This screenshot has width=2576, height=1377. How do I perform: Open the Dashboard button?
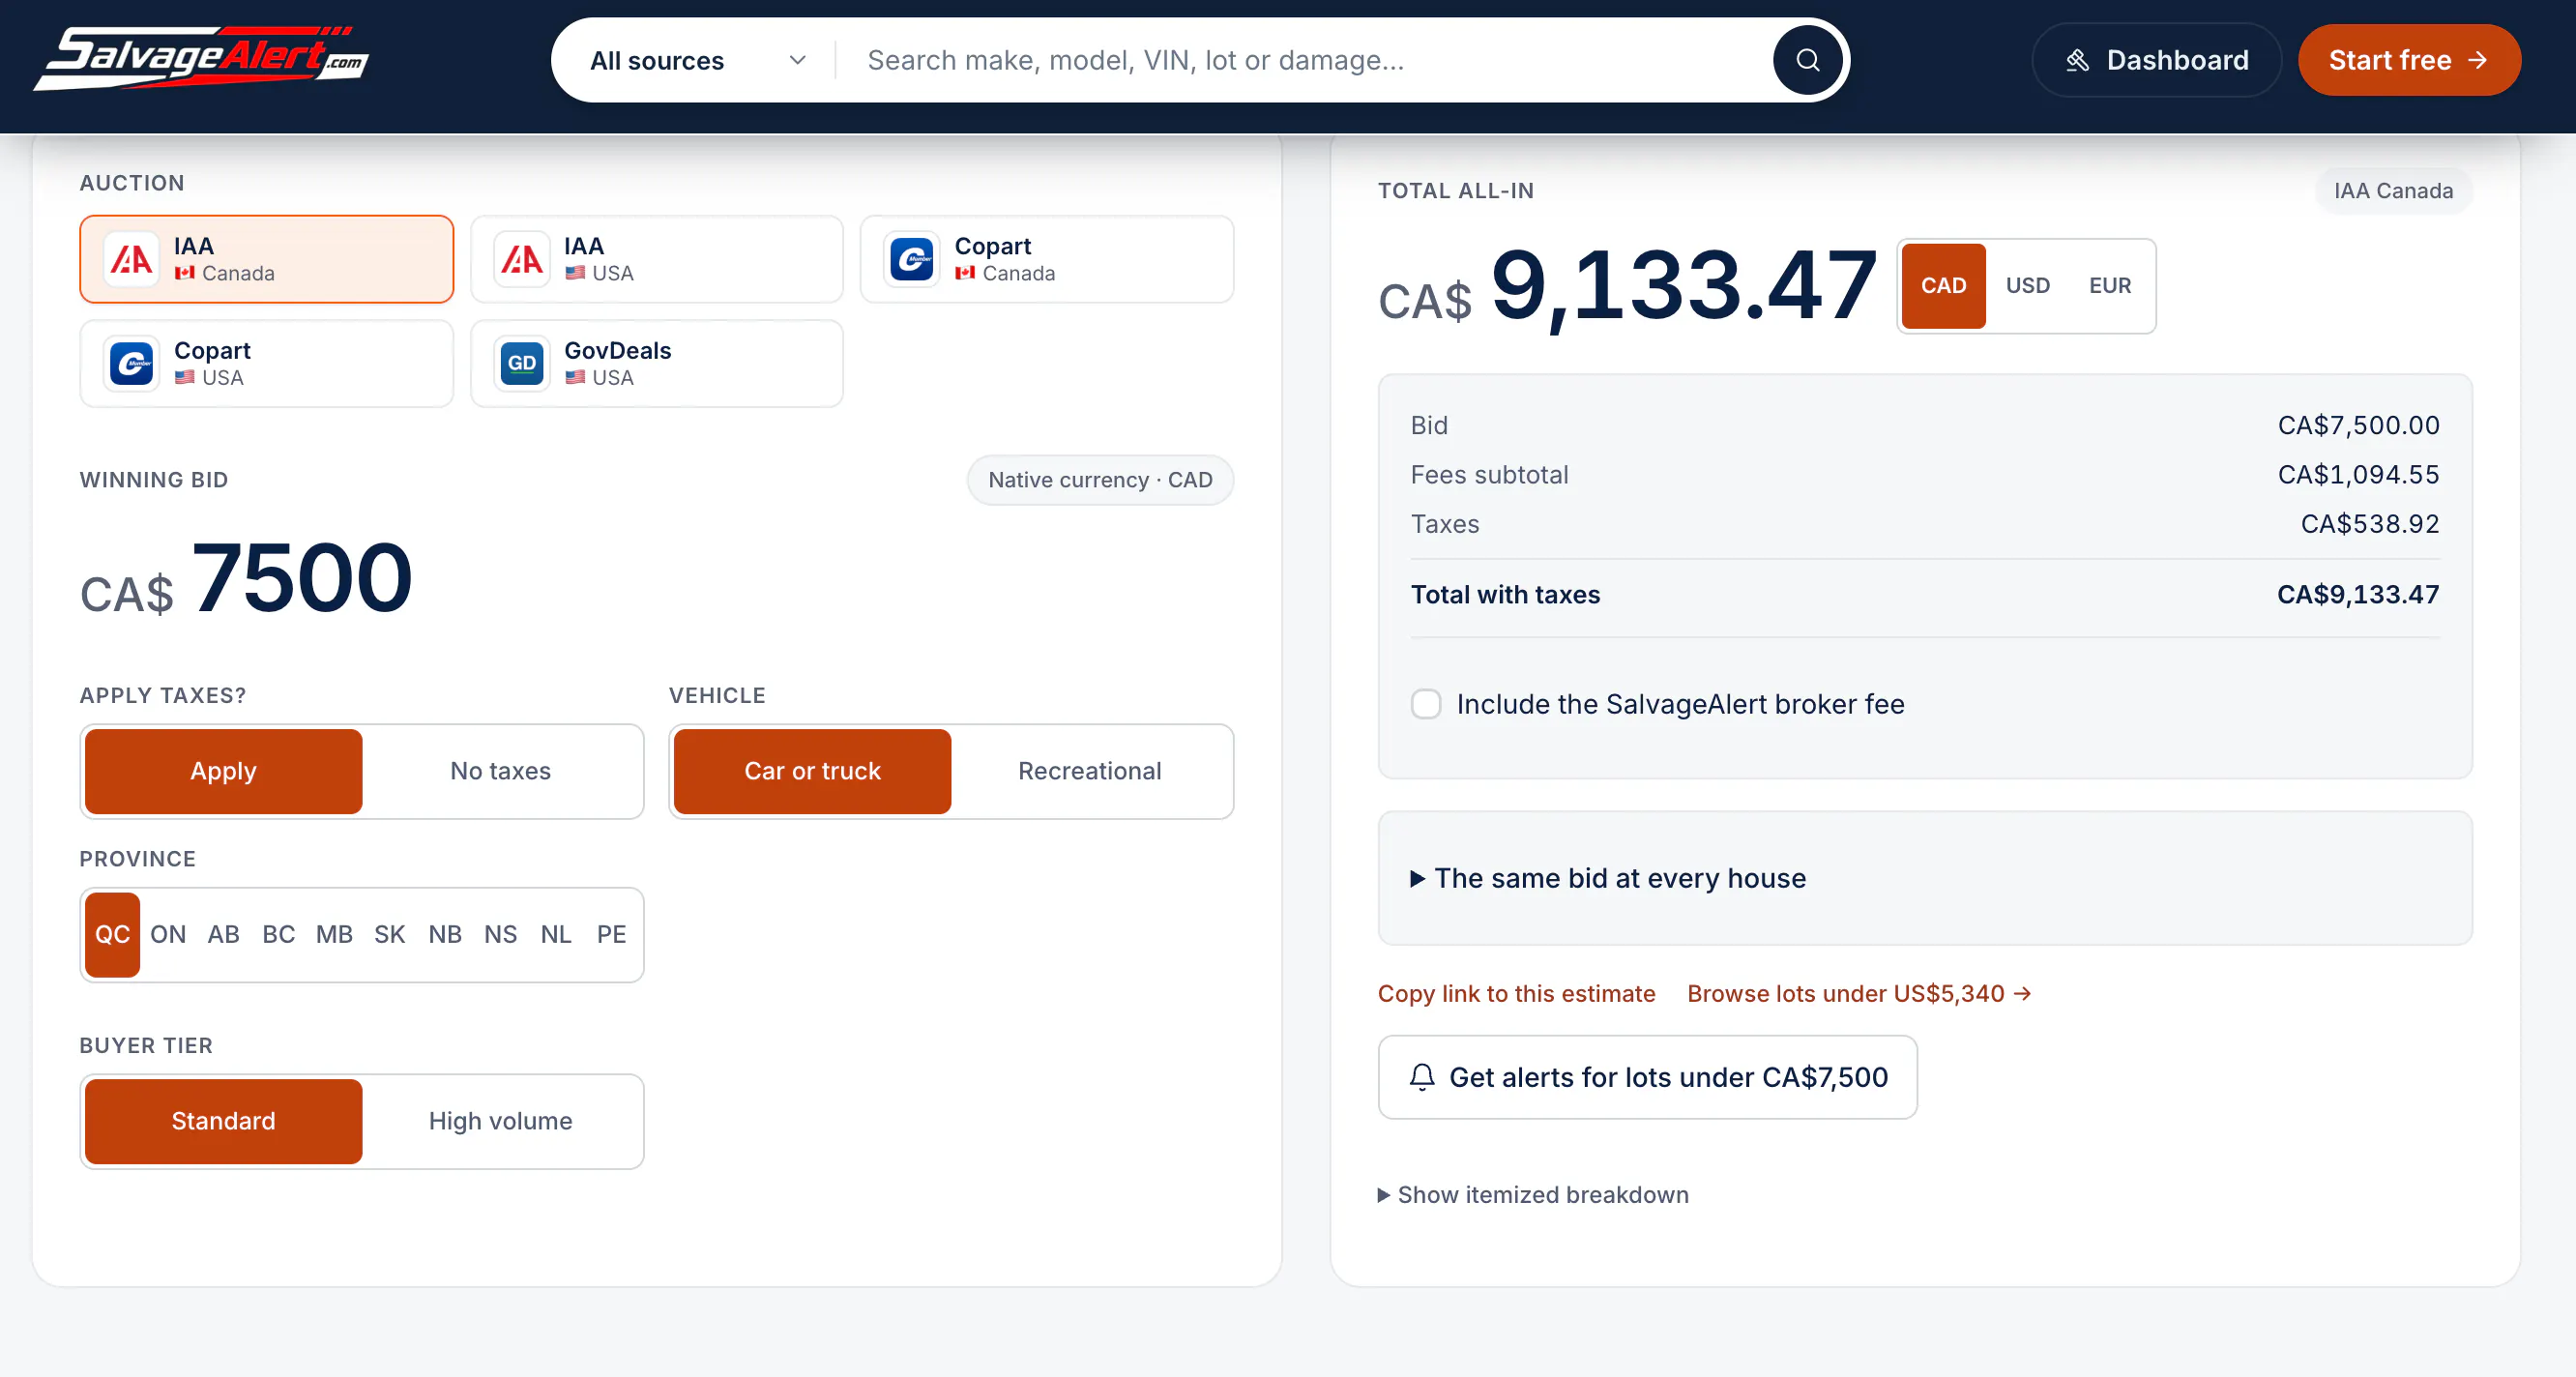click(2156, 60)
